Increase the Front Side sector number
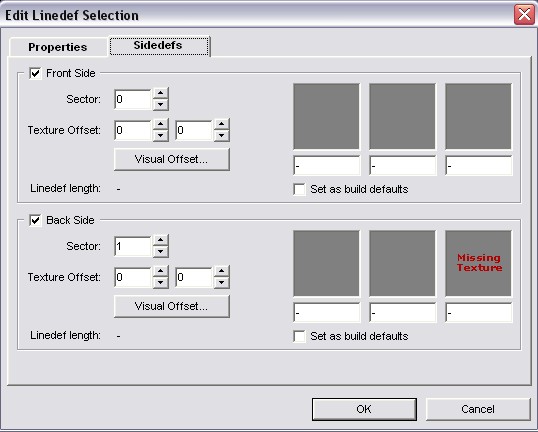This screenshot has height=432, width=538. point(161,93)
